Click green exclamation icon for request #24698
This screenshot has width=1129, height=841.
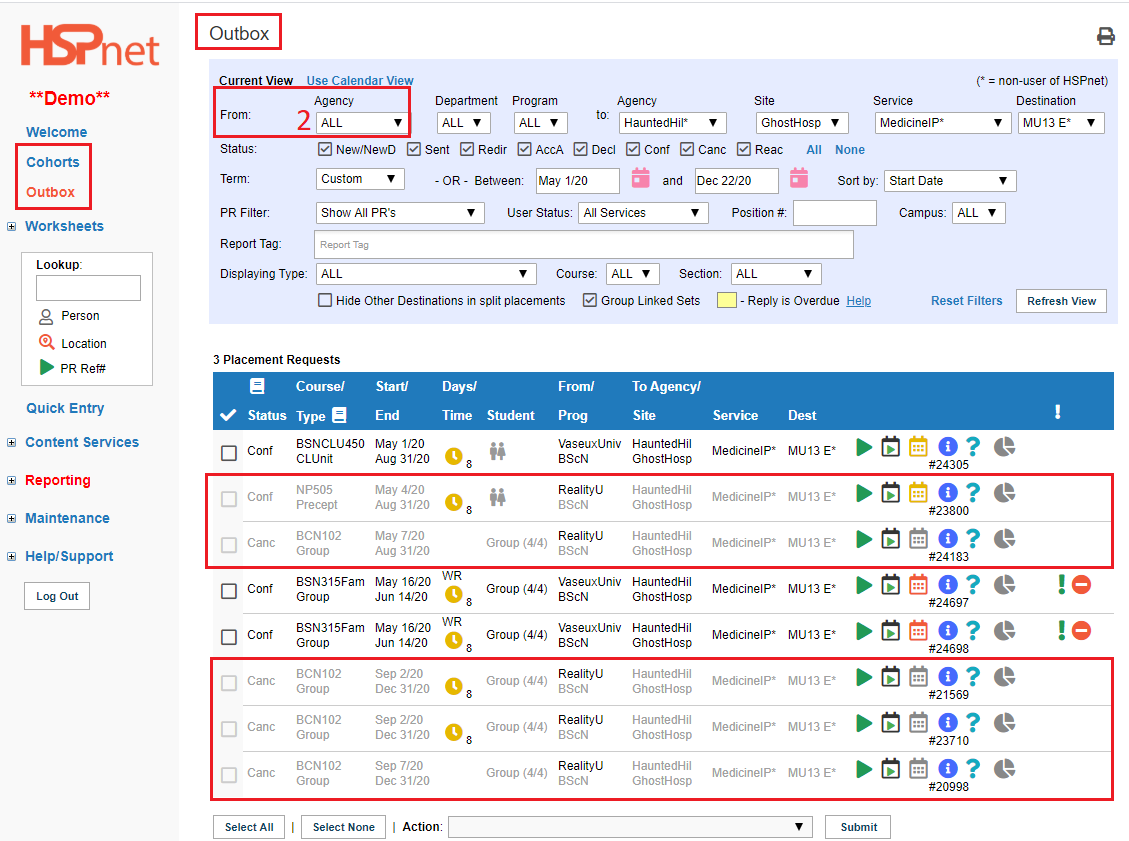point(1061,630)
